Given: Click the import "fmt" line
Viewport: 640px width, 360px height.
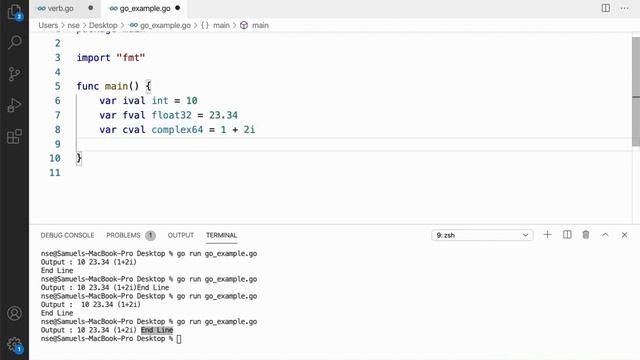Looking at the screenshot, I should [x=111, y=58].
